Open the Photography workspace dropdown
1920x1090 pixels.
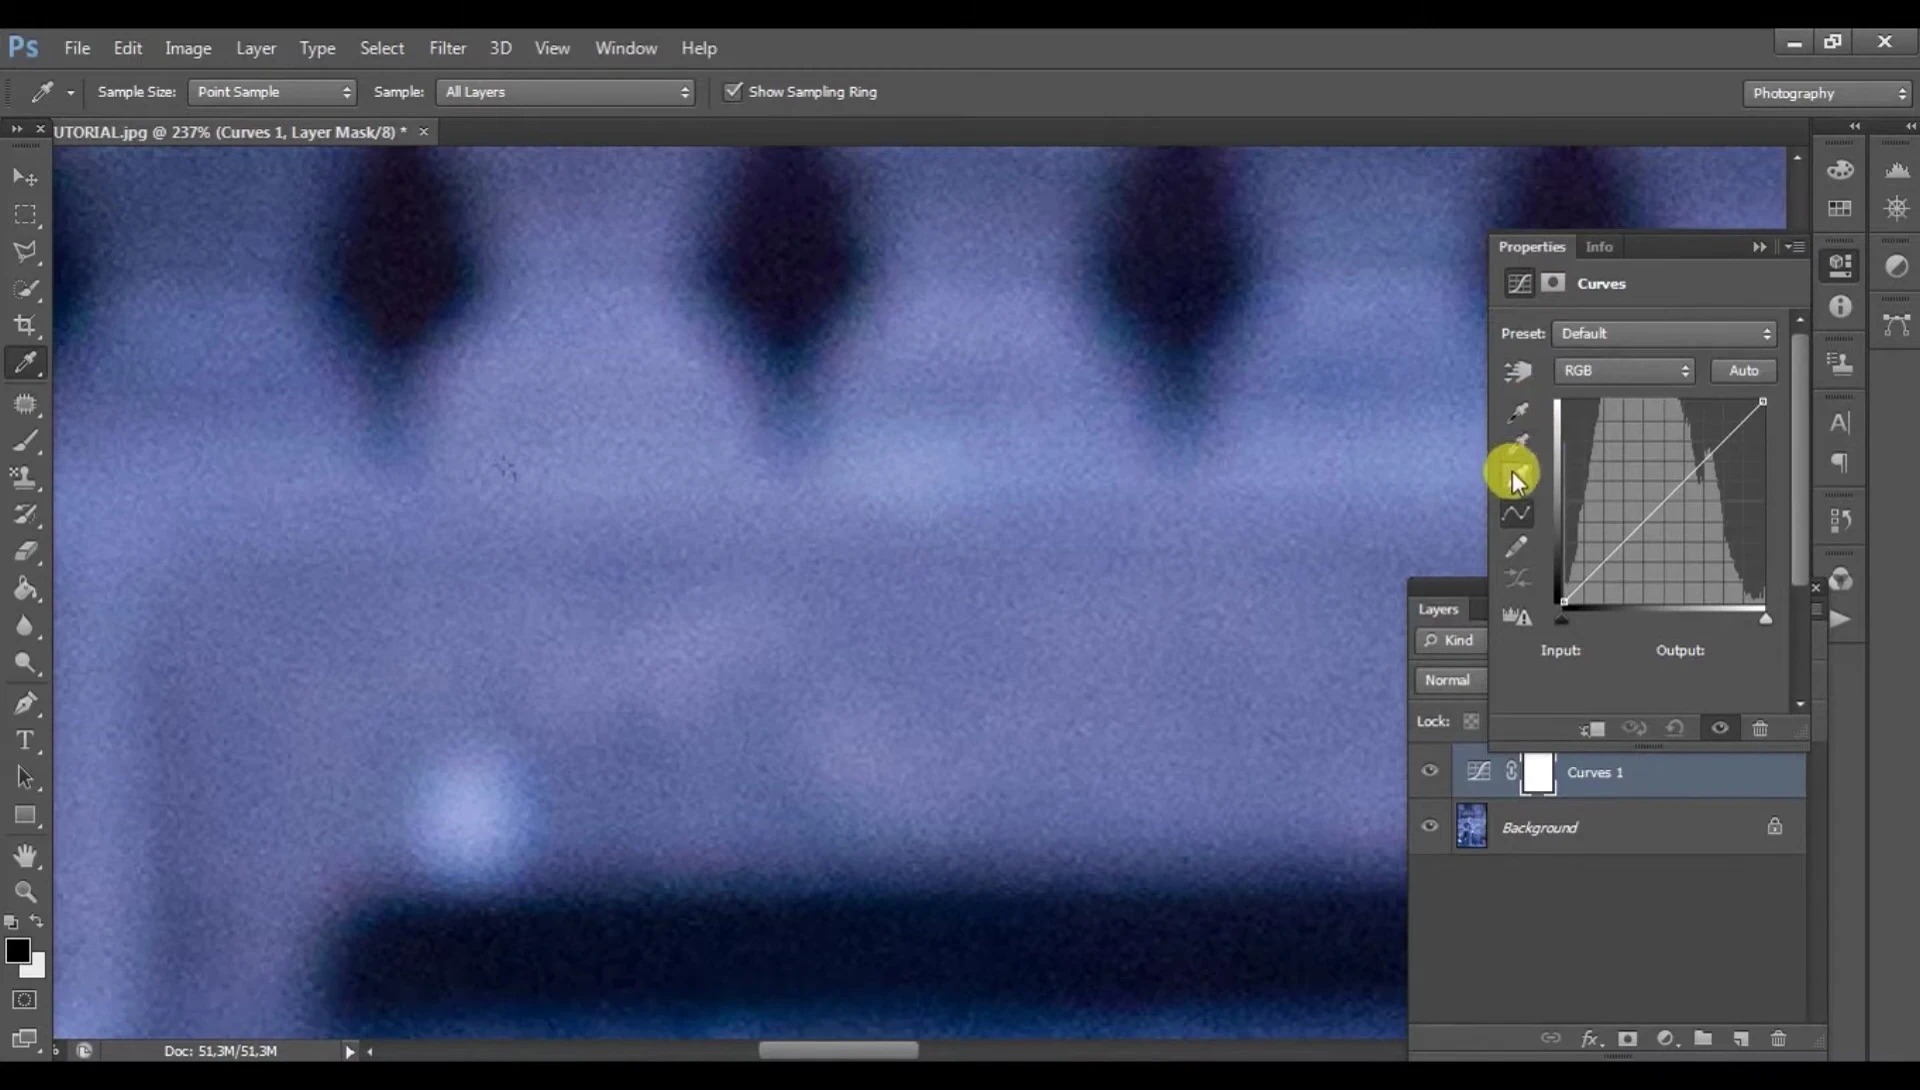pos(1827,93)
